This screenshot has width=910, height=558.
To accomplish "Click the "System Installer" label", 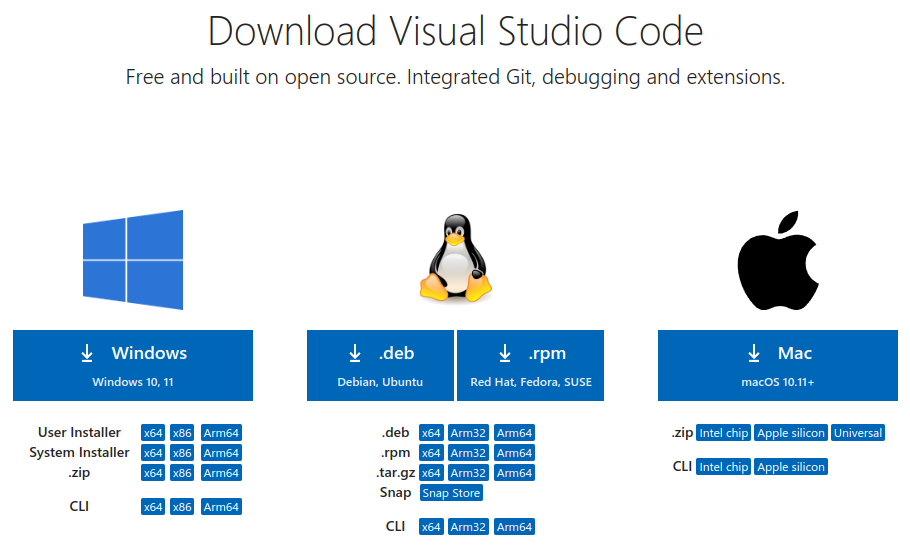I will (x=79, y=452).
